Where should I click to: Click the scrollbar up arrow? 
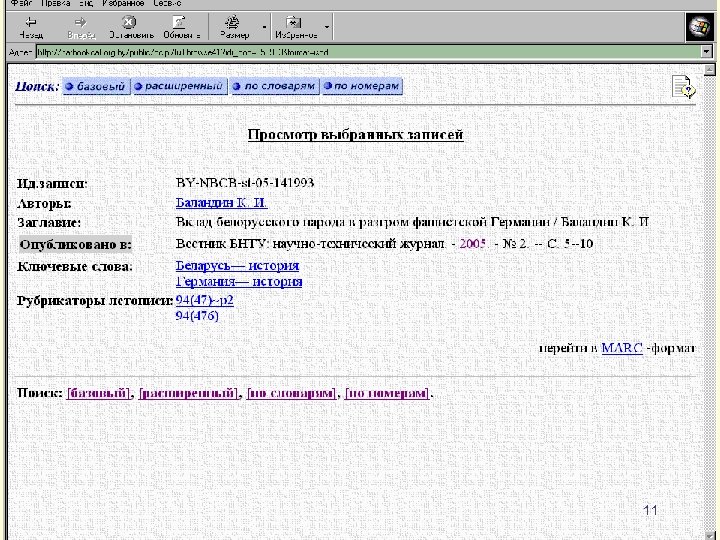[710, 70]
